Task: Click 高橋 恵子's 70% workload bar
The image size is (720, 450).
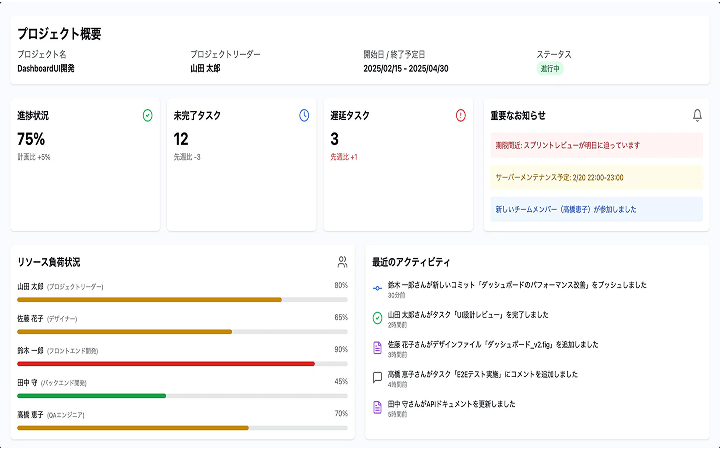Action: click(182, 428)
